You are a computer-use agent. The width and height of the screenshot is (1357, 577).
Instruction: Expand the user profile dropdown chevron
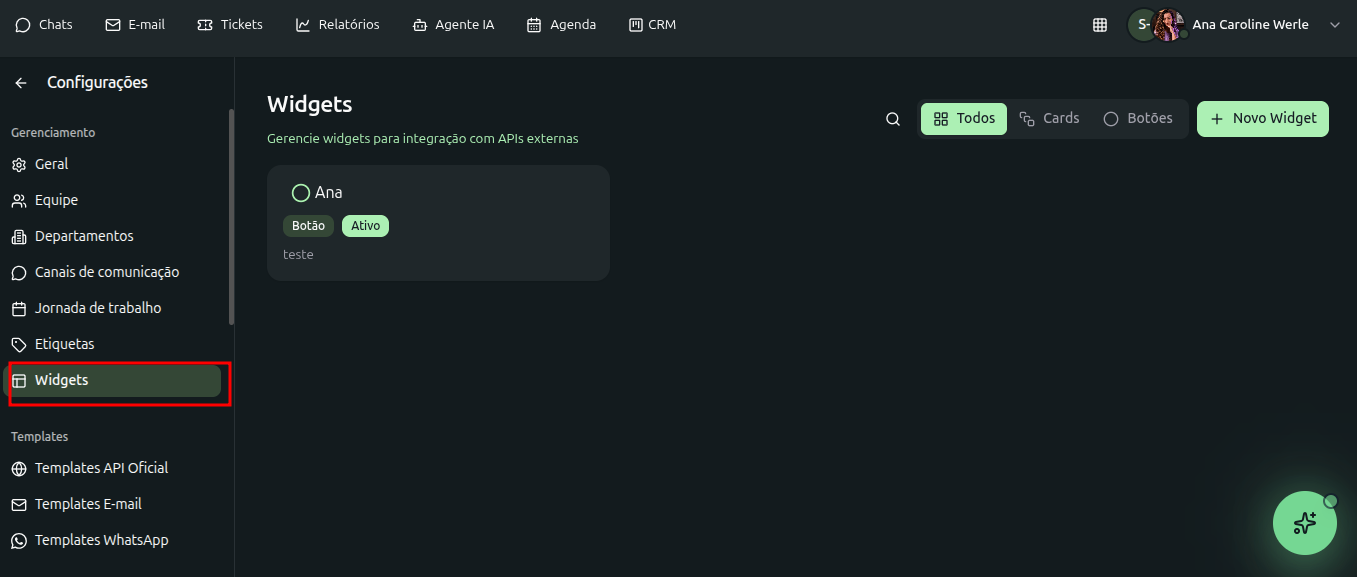pos(1334,25)
